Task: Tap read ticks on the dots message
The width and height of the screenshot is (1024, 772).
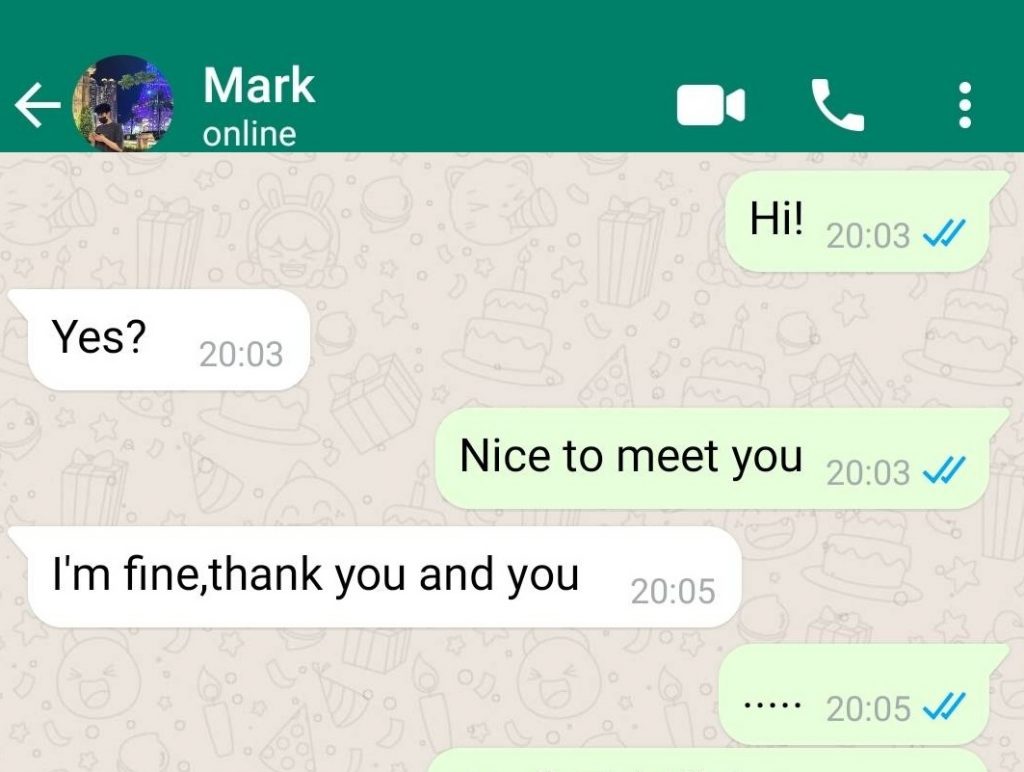Action: (942, 708)
